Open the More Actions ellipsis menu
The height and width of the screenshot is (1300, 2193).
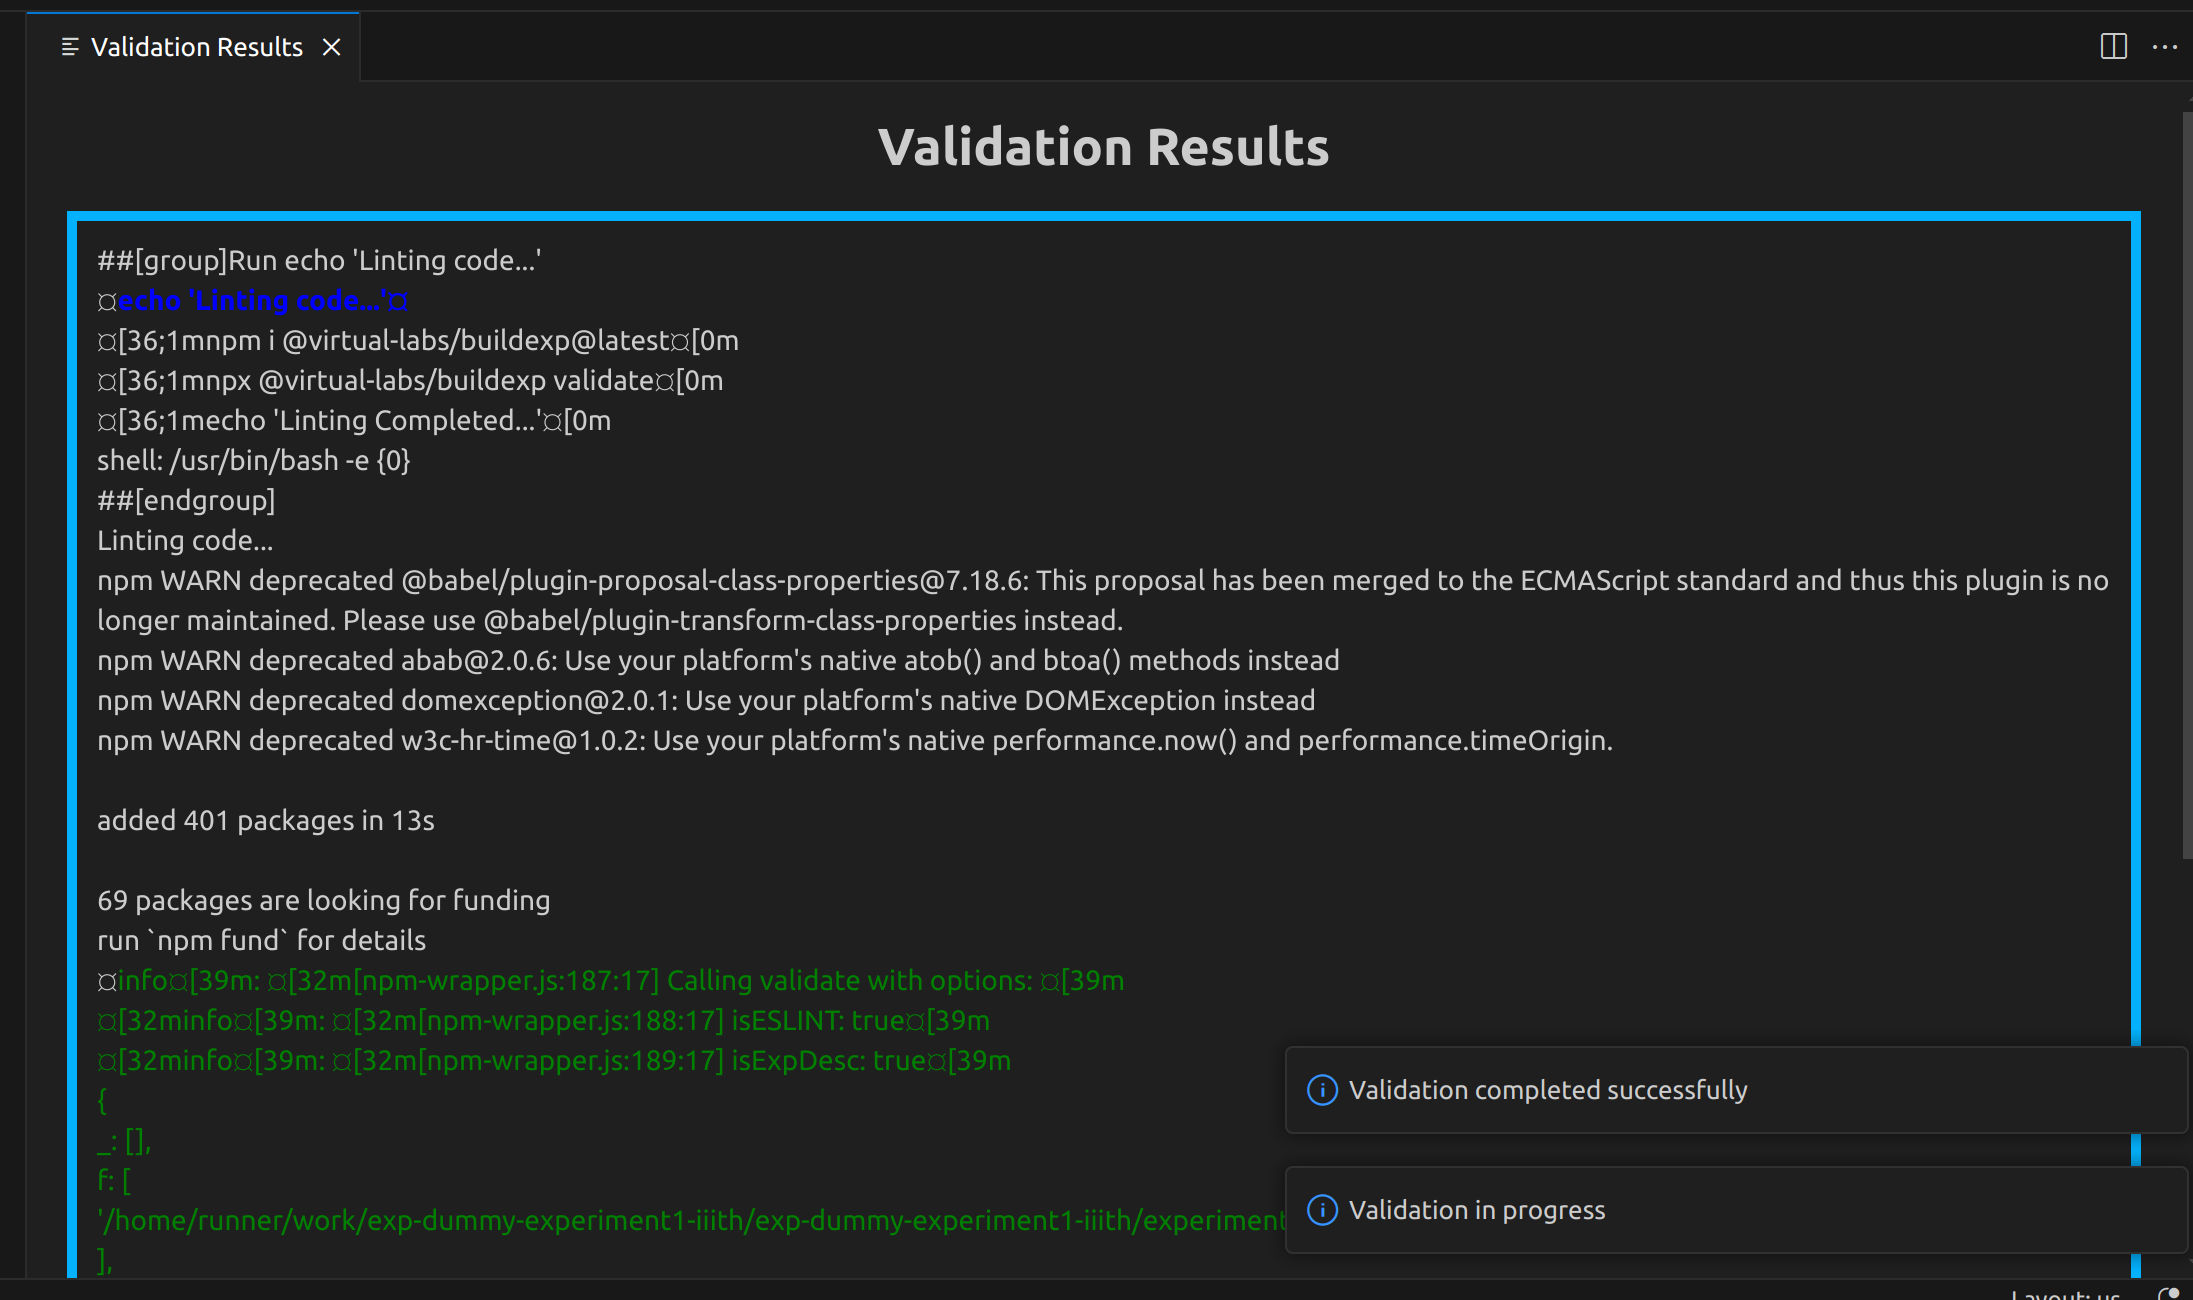(x=2164, y=46)
